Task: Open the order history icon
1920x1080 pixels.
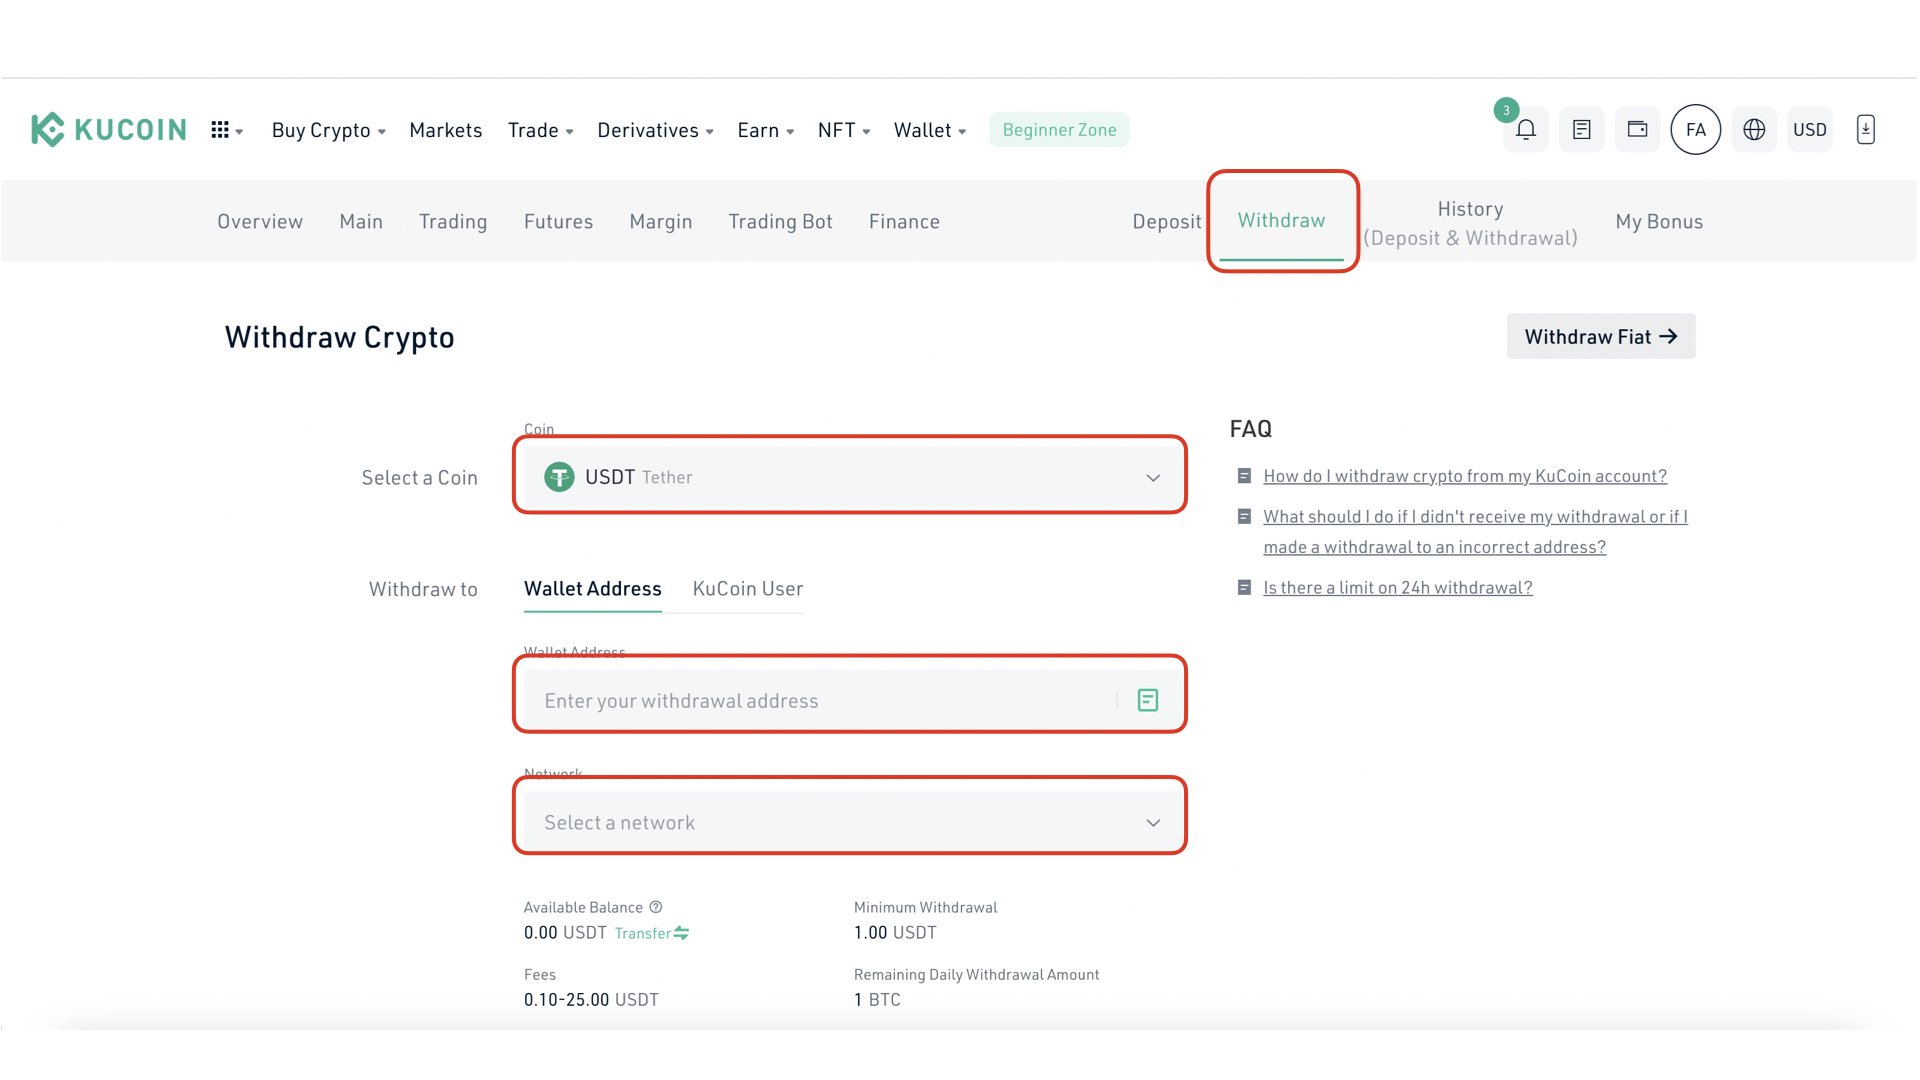Action: pos(1581,129)
